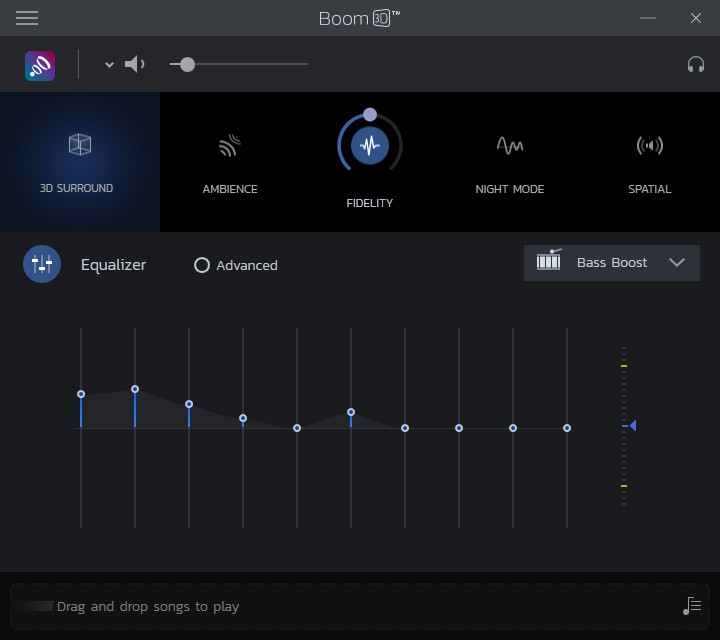Open the playlist music note icon
Viewport: 720px width, 640px height.
(692, 606)
